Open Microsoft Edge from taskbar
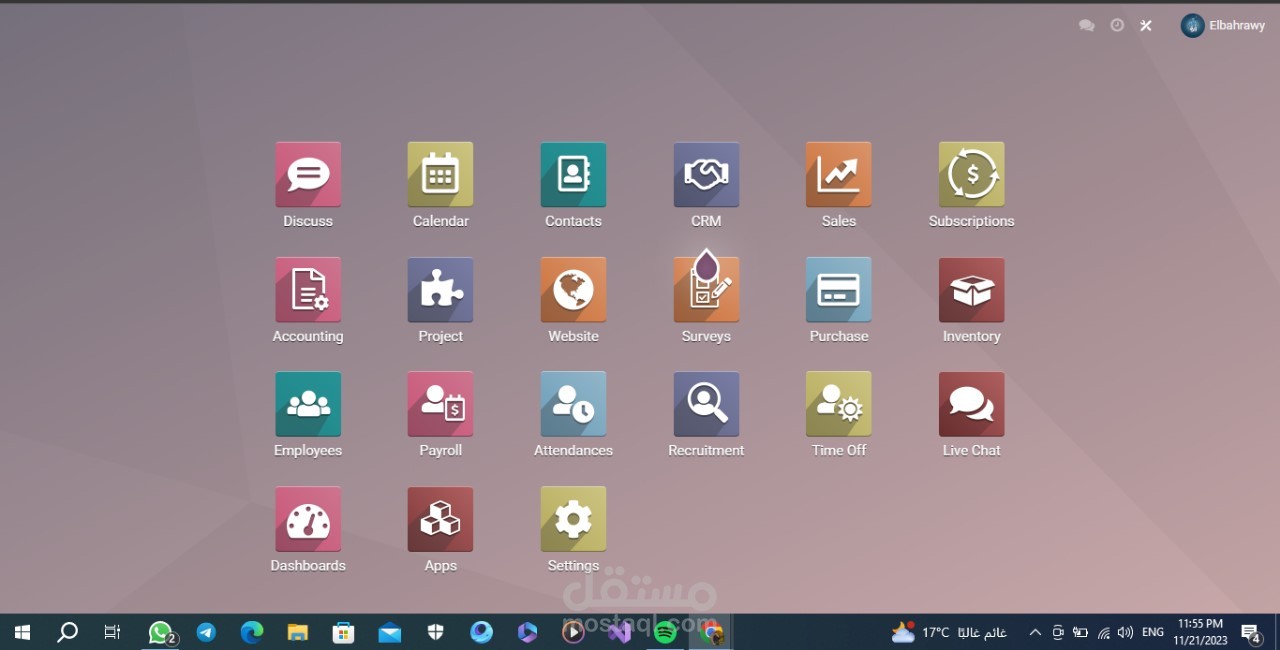The width and height of the screenshot is (1280, 650). coord(252,632)
